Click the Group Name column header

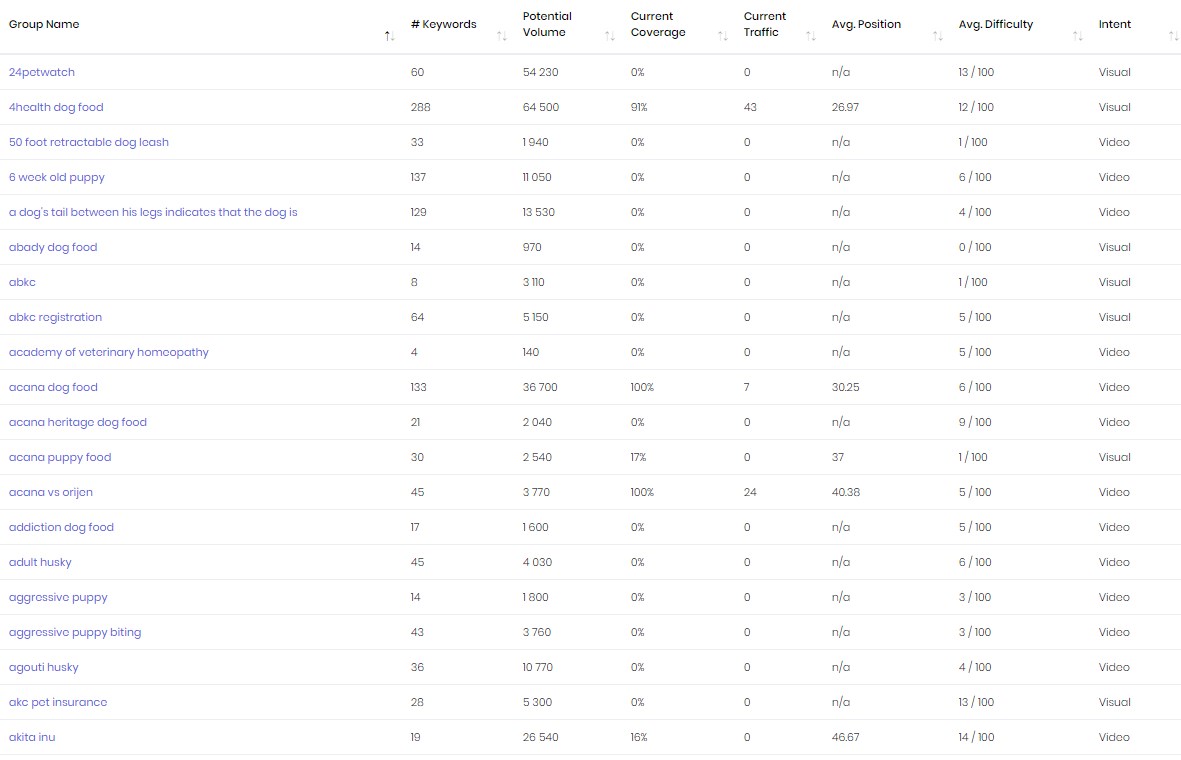coord(44,24)
